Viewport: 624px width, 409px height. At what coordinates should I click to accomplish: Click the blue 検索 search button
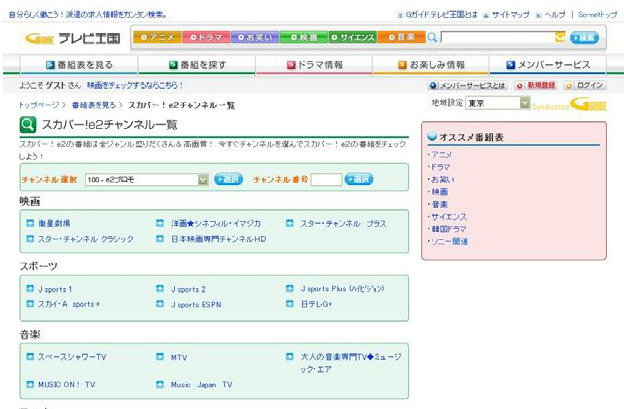click(x=584, y=38)
